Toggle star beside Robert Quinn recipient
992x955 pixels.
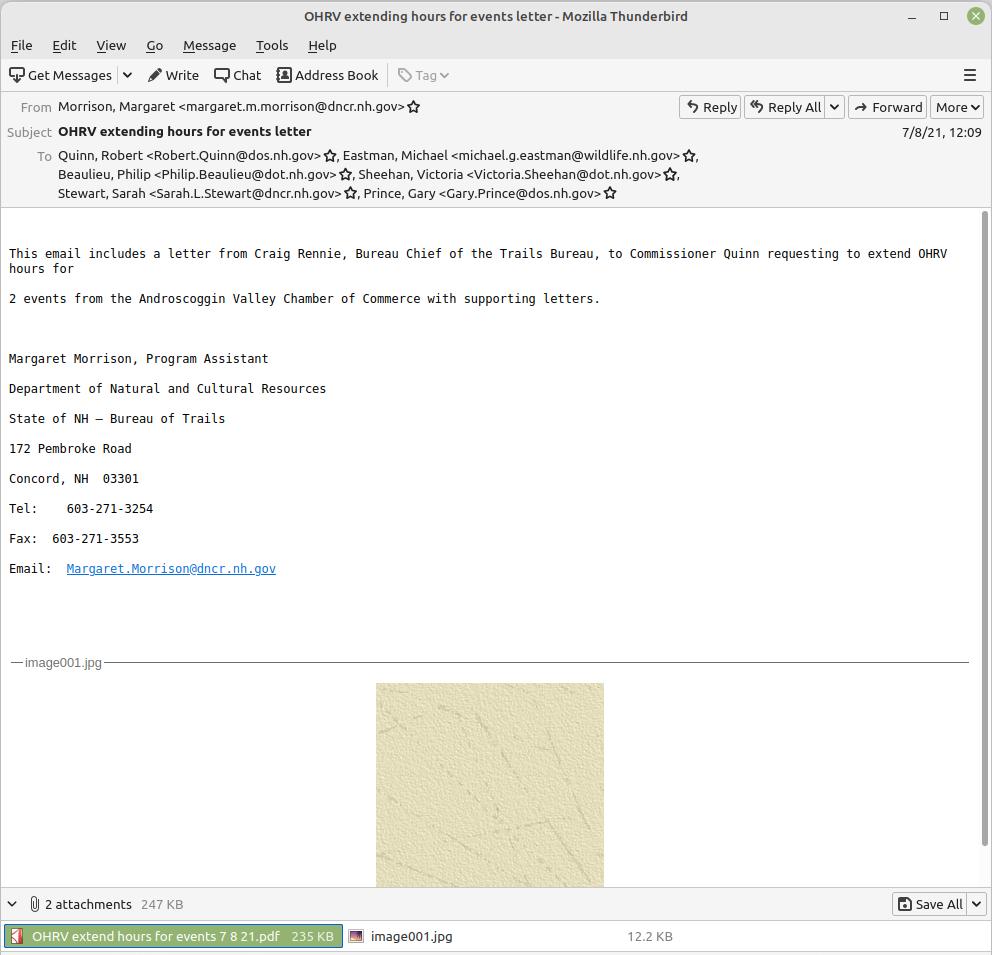pos(330,156)
